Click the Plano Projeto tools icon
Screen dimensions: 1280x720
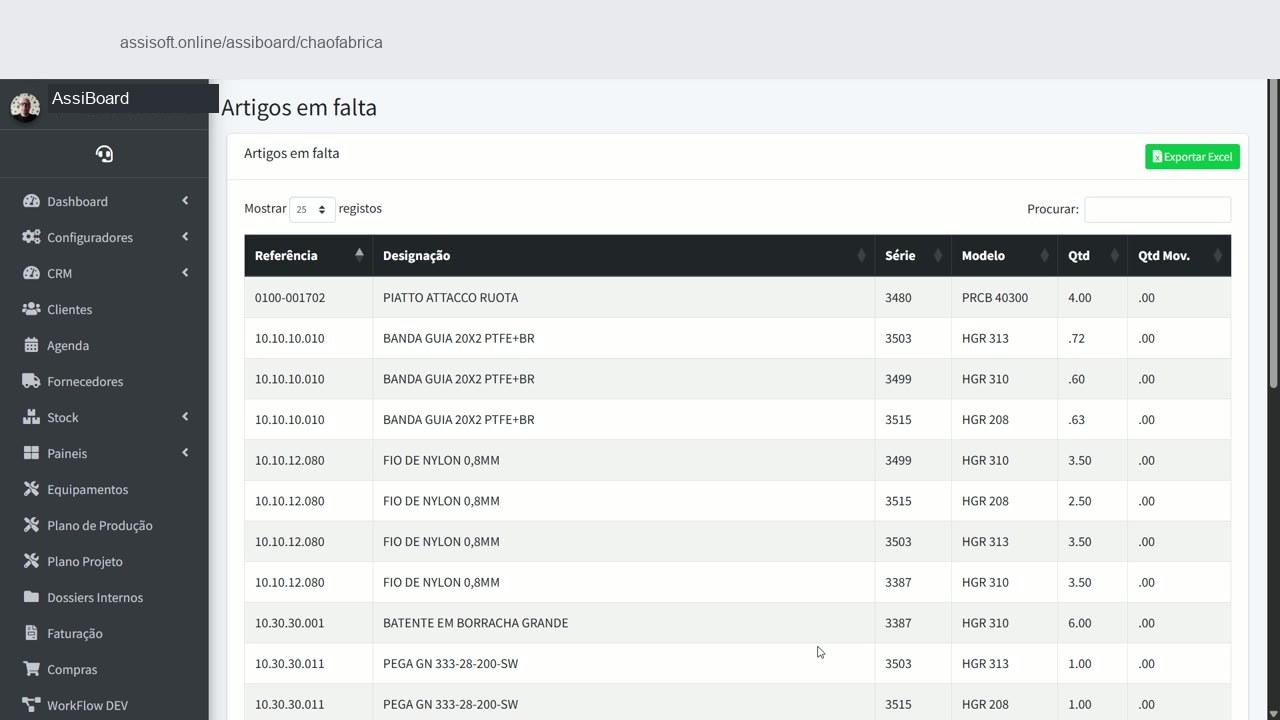31,561
